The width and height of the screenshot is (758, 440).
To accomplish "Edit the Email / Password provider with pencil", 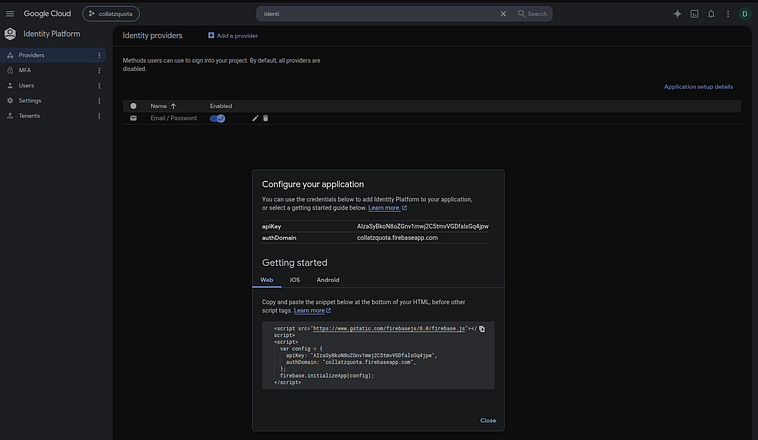I will (x=255, y=118).
